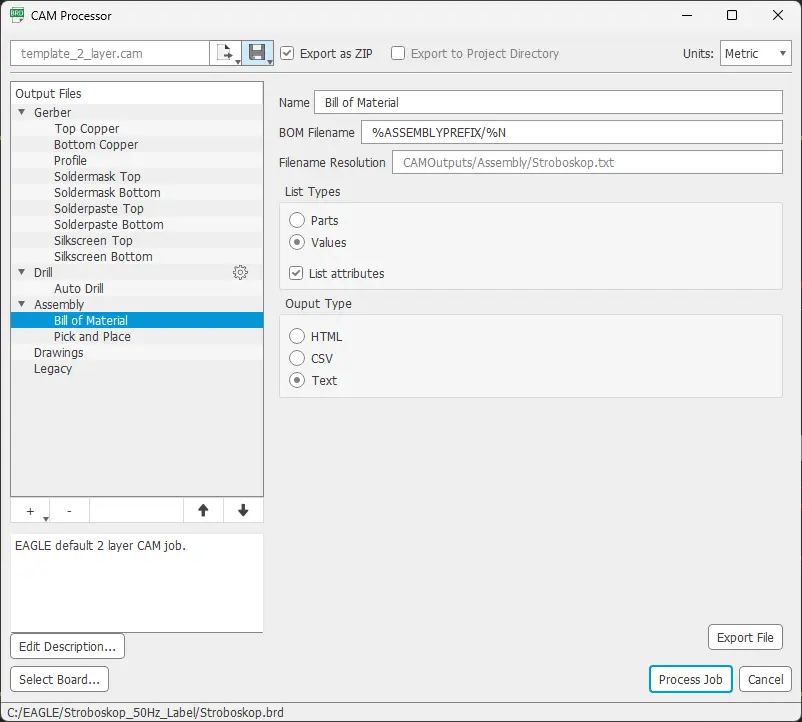The image size is (802, 722).
Task: Open the Units dropdown
Action: tap(755, 54)
